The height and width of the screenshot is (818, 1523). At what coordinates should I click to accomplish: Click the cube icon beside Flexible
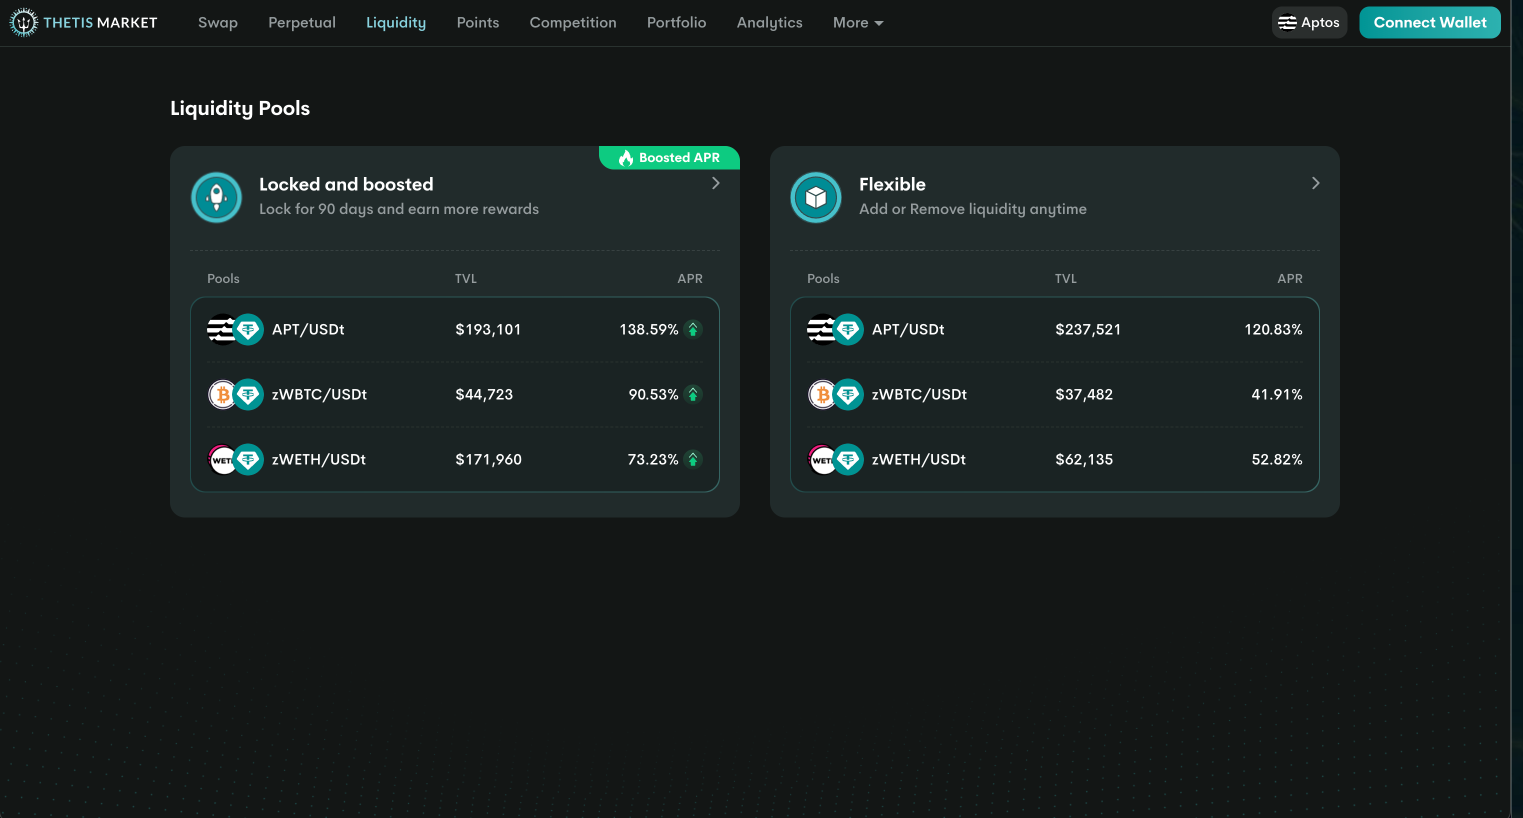coord(816,197)
